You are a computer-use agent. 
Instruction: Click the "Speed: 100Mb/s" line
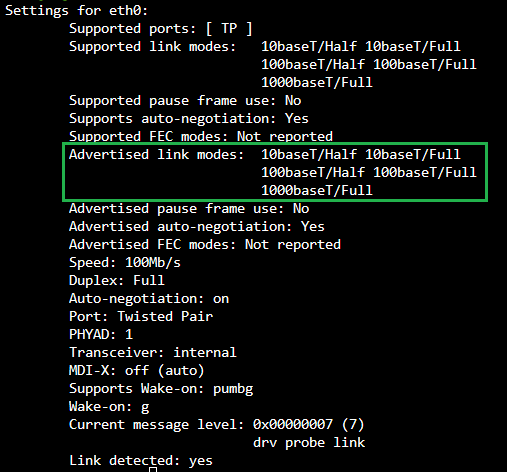tap(125, 263)
